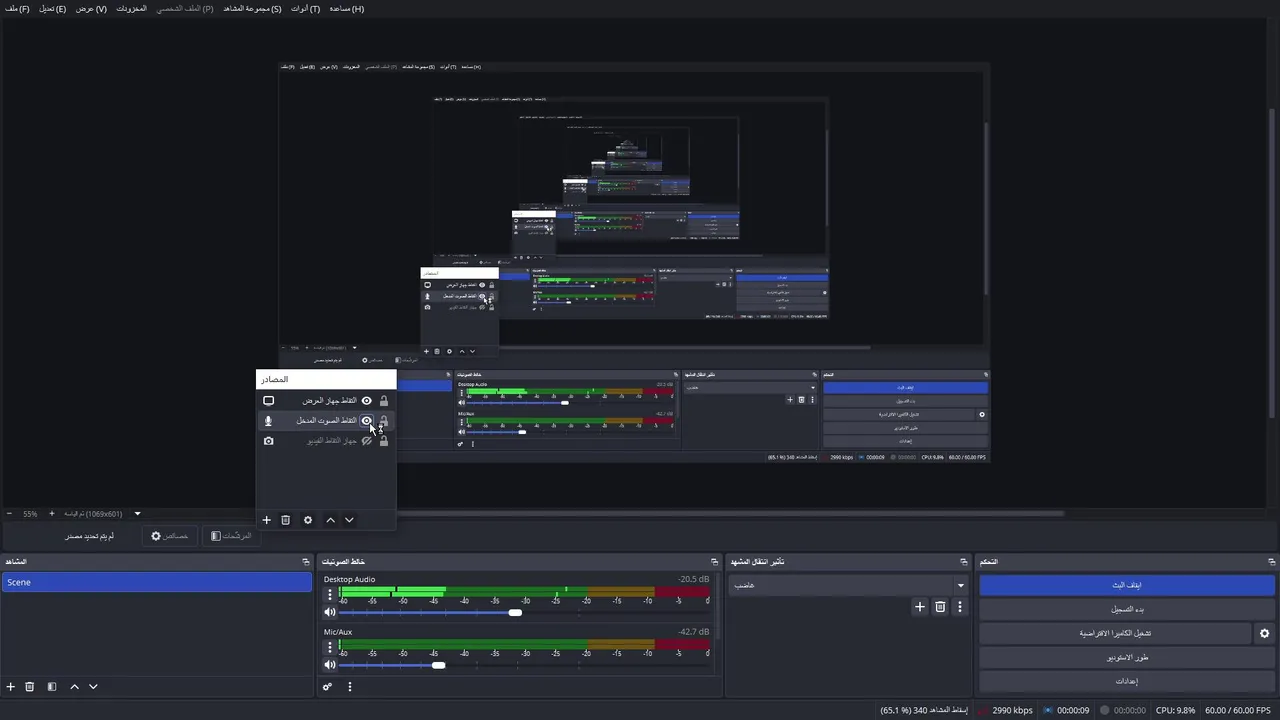Remove selected scene with trash icon
The width and height of the screenshot is (1280, 720).
30,687
